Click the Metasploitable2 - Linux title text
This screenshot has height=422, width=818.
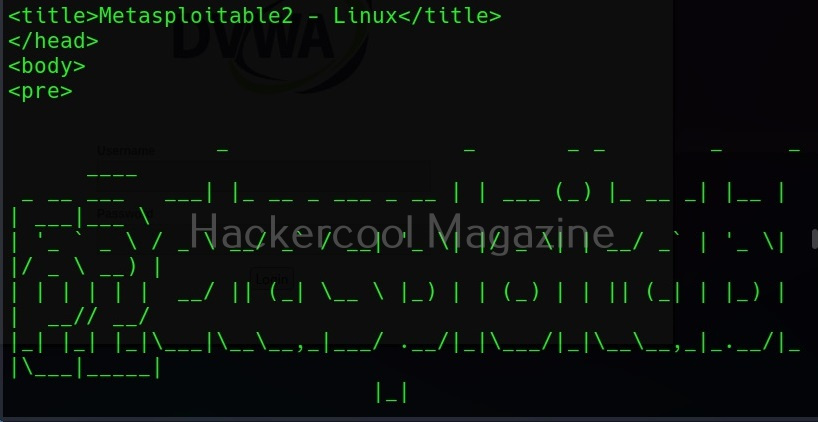pos(248,16)
